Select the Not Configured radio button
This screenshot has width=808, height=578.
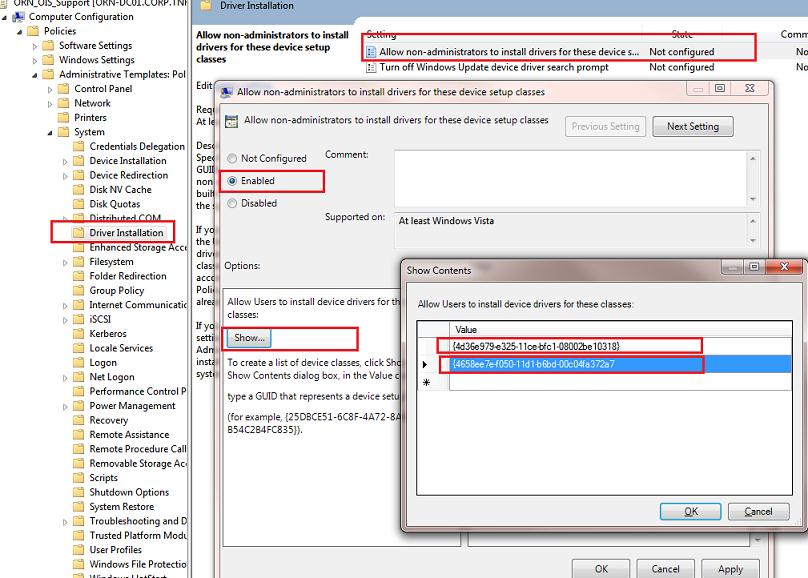click(233, 159)
